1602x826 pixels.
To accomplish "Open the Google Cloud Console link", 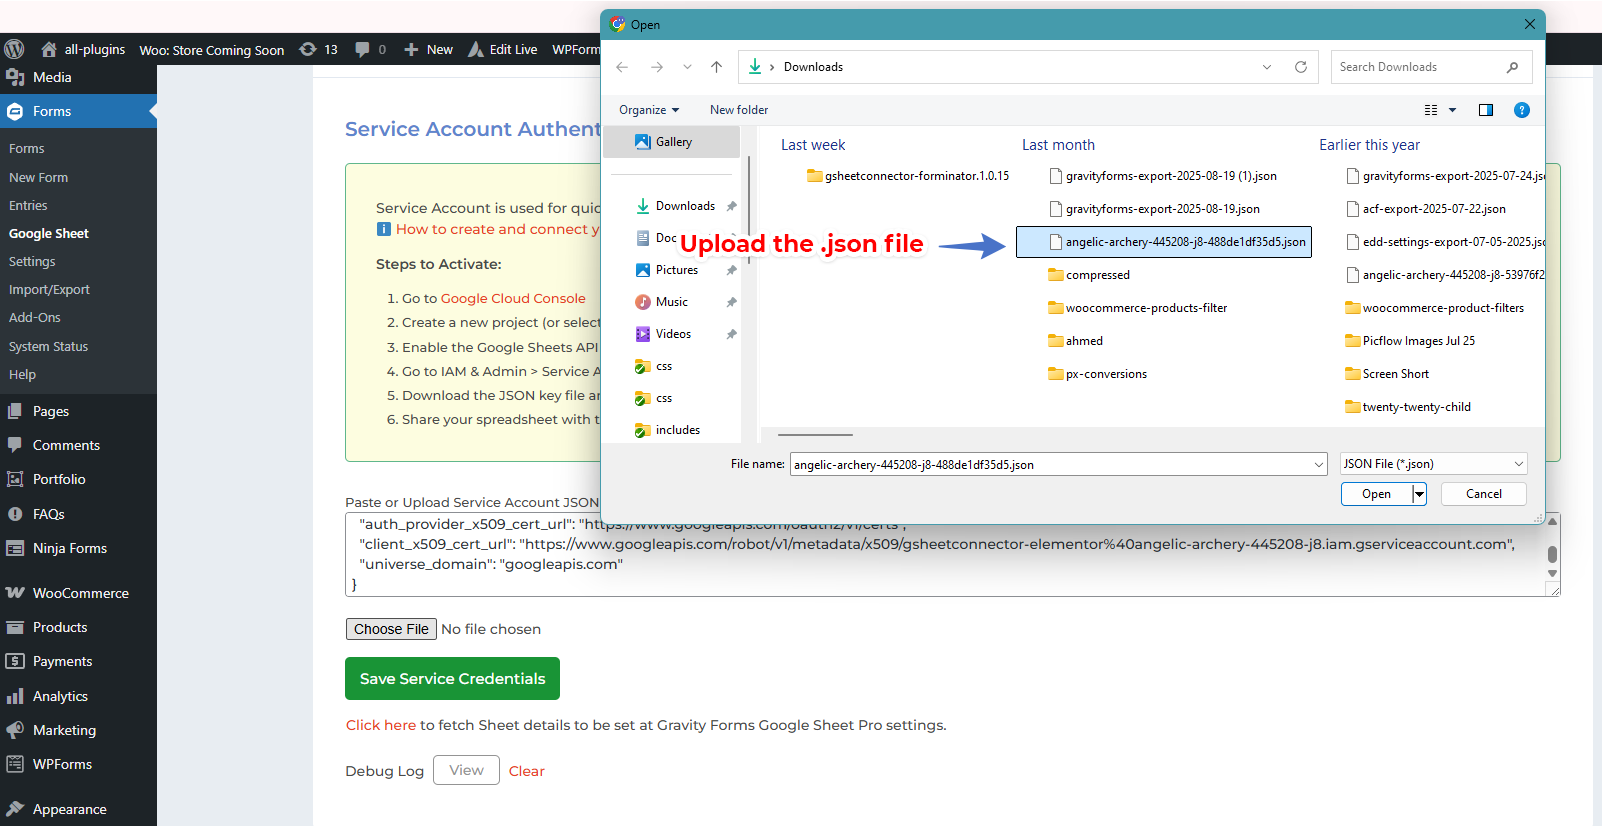I will pos(513,298).
